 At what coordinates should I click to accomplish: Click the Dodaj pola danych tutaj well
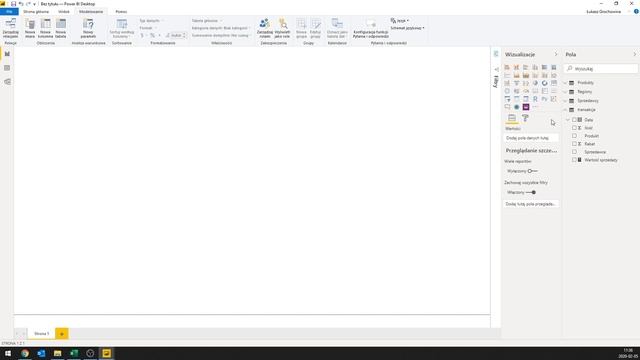[x=531, y=138]
